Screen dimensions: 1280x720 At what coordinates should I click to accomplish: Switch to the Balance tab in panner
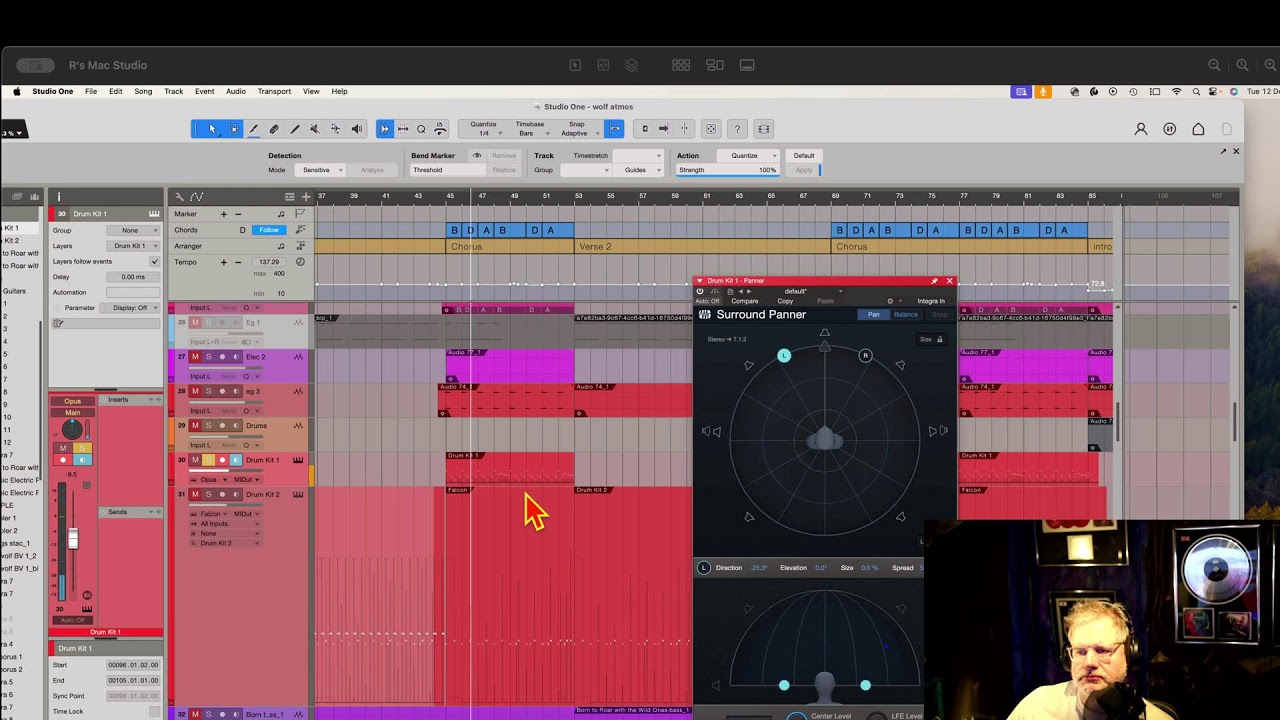(905, 315)
